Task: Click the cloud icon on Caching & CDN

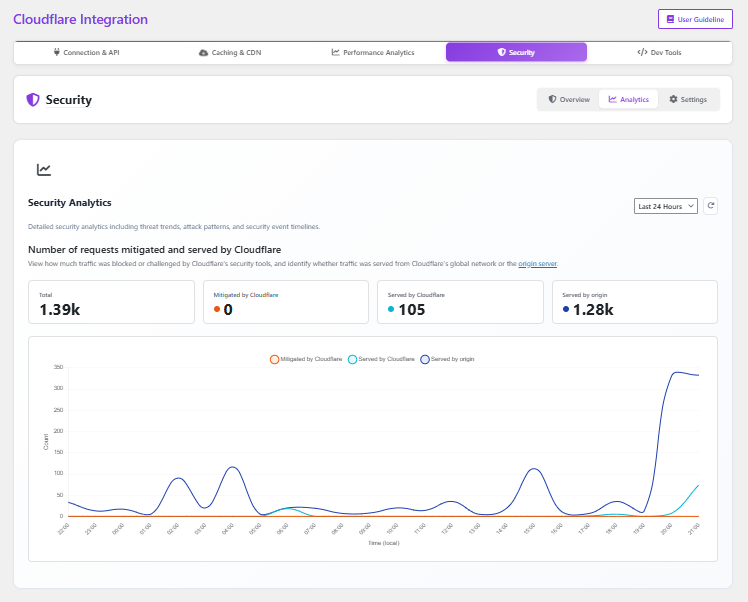Action: coord(204,52)
